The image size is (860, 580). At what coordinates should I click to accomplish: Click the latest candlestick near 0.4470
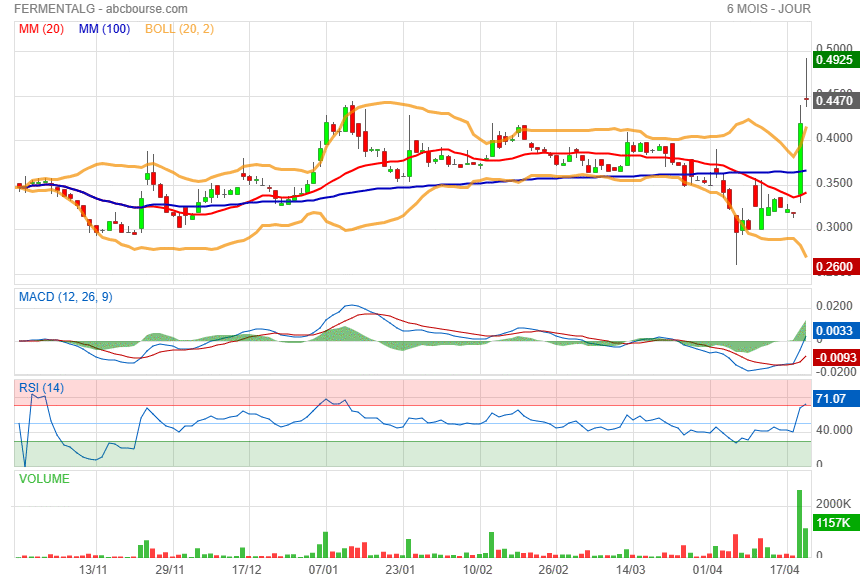(806, 82)
